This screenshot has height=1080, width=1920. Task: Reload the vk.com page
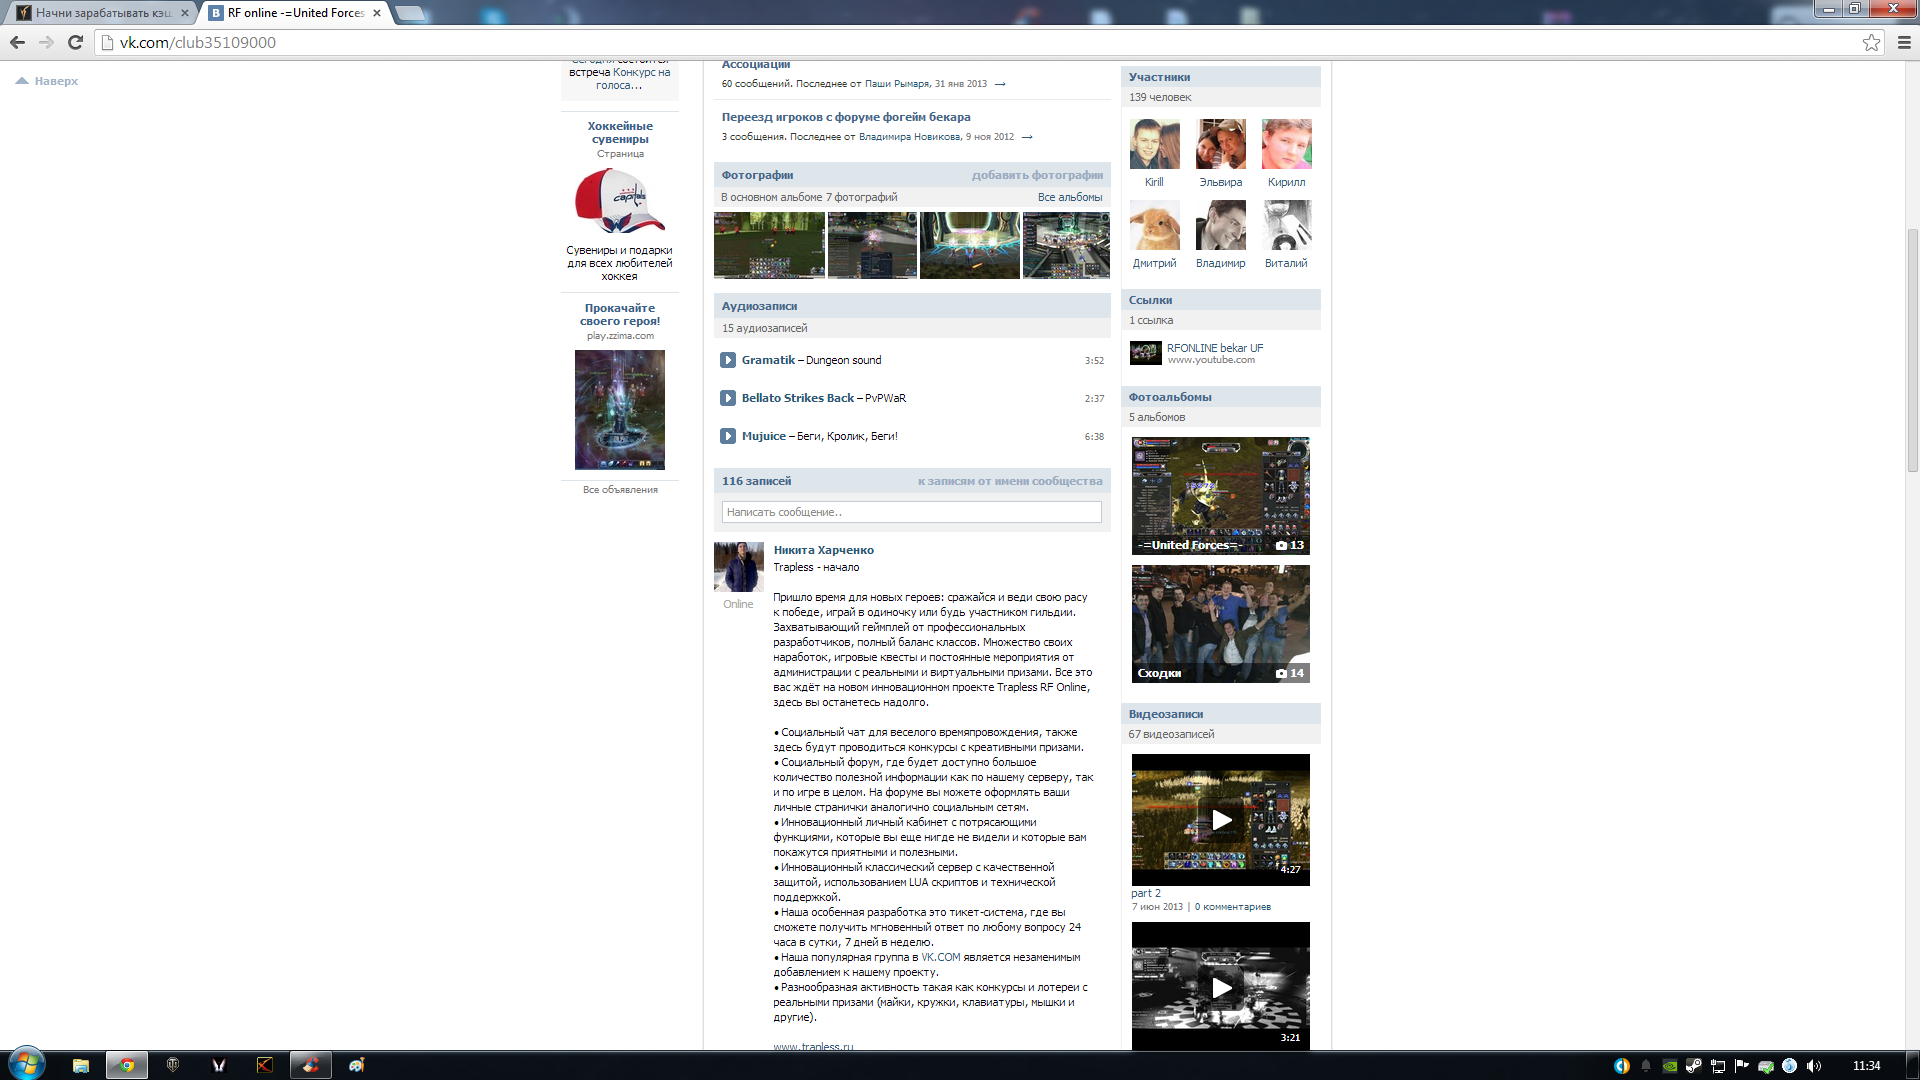click(x=75, y=42)
